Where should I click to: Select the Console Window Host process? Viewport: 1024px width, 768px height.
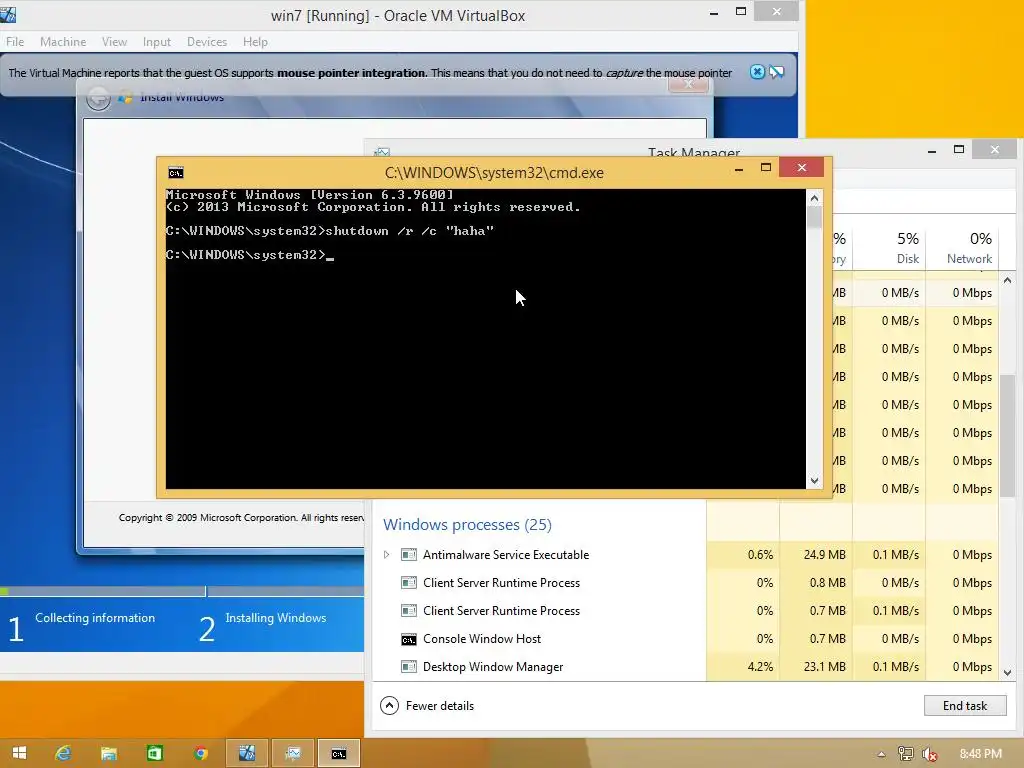pos(482,639)
